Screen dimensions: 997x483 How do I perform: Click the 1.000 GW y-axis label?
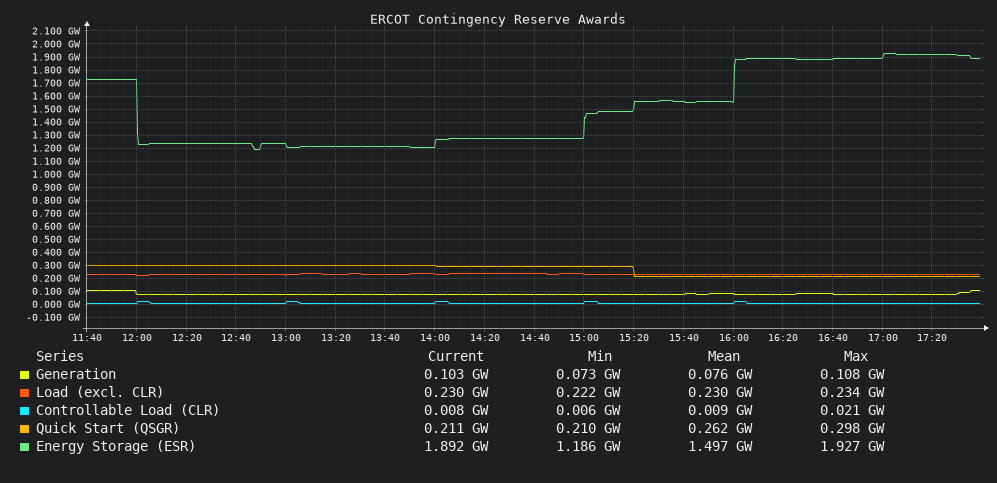click(56, 174)
